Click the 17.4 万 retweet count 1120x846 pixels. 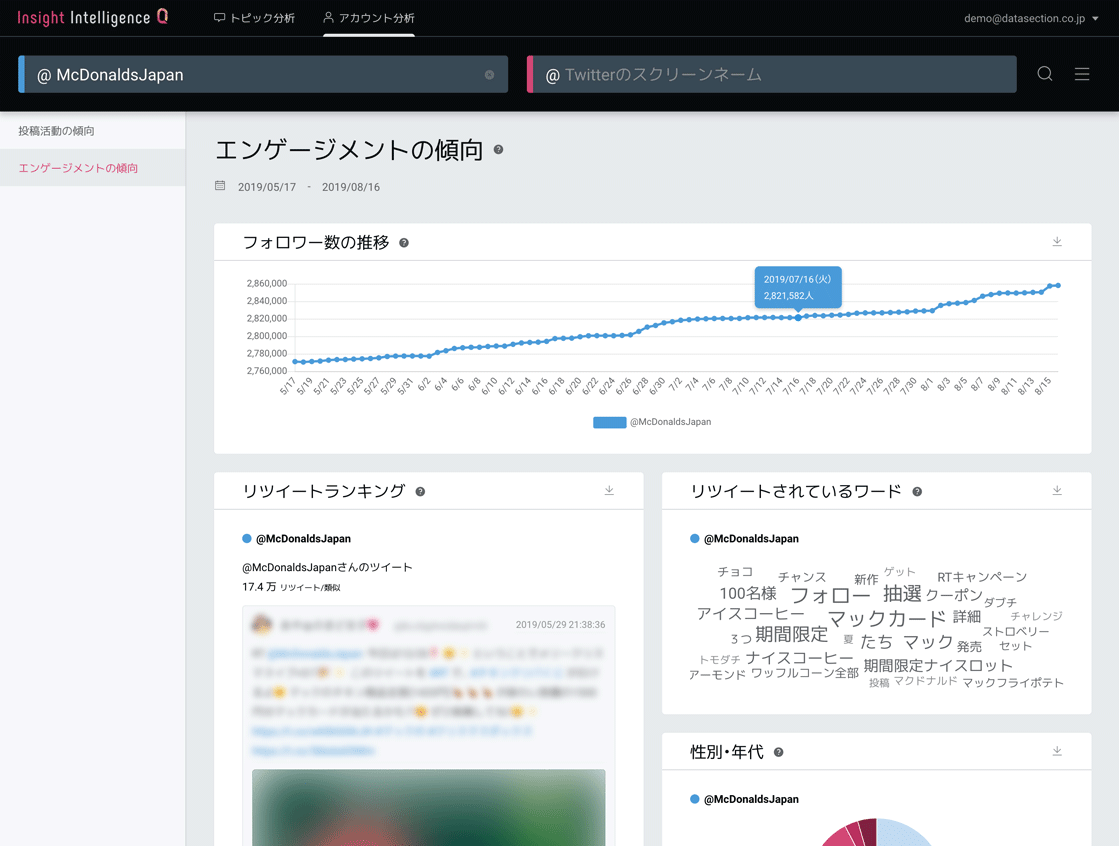coord(259,587)
